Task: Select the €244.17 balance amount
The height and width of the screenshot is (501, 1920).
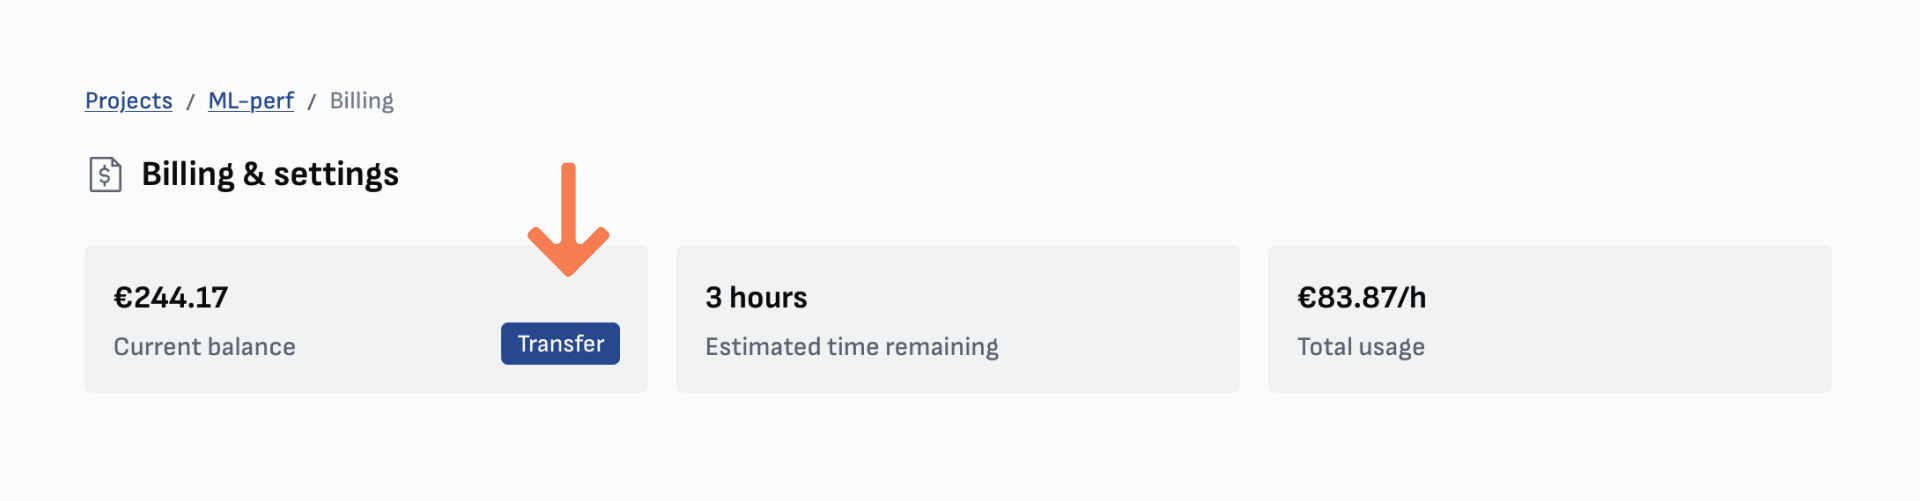Action: 171,297
